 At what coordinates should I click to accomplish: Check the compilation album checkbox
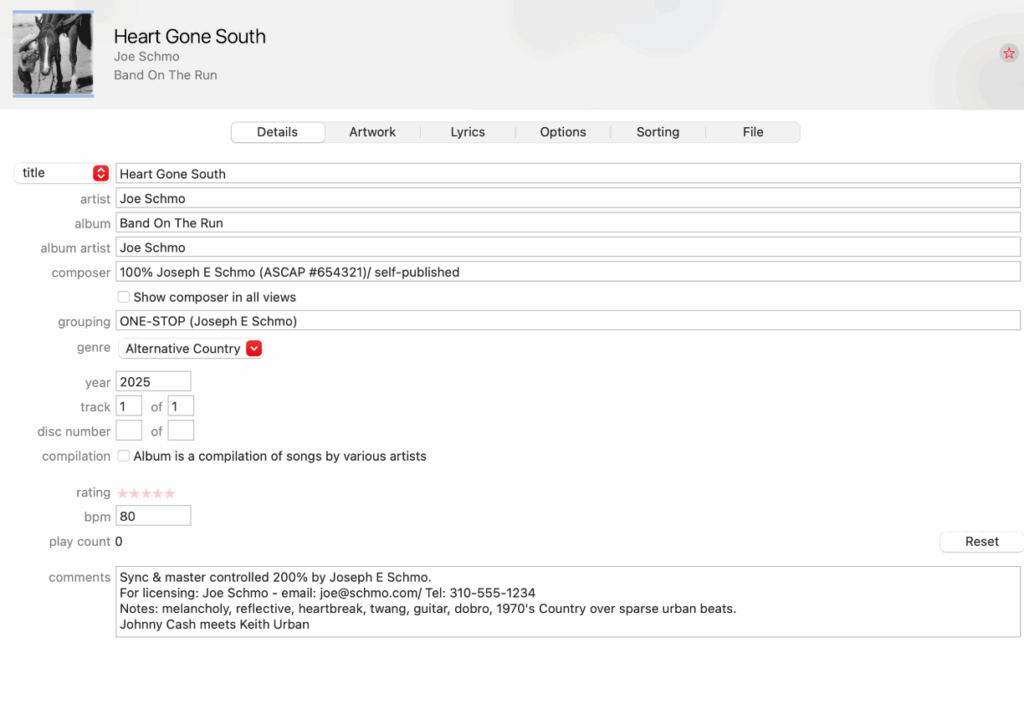point(123,456)
